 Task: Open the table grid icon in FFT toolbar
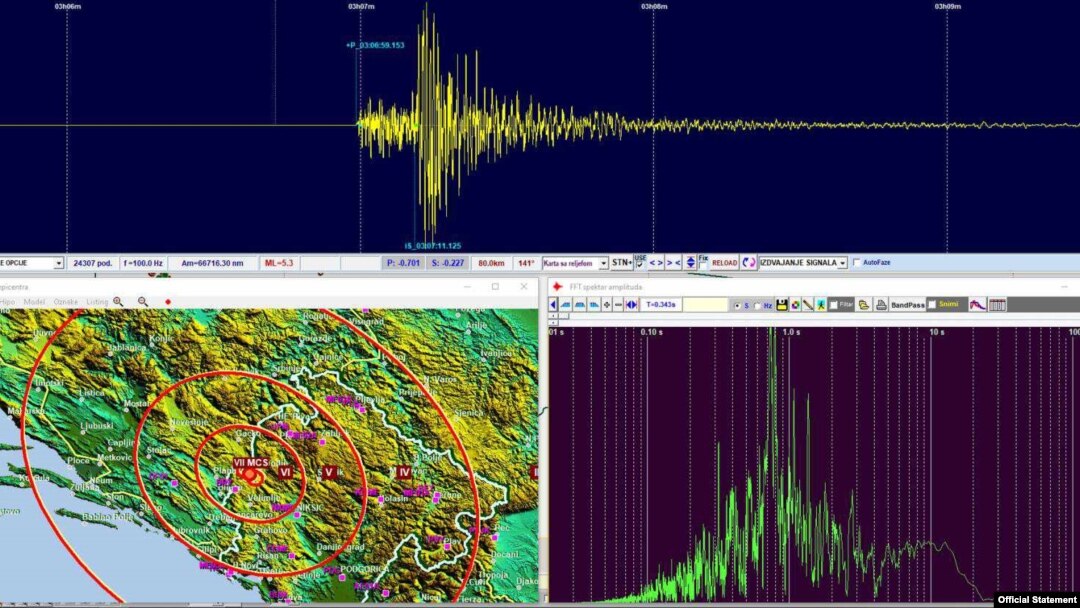tap(997, 304)
